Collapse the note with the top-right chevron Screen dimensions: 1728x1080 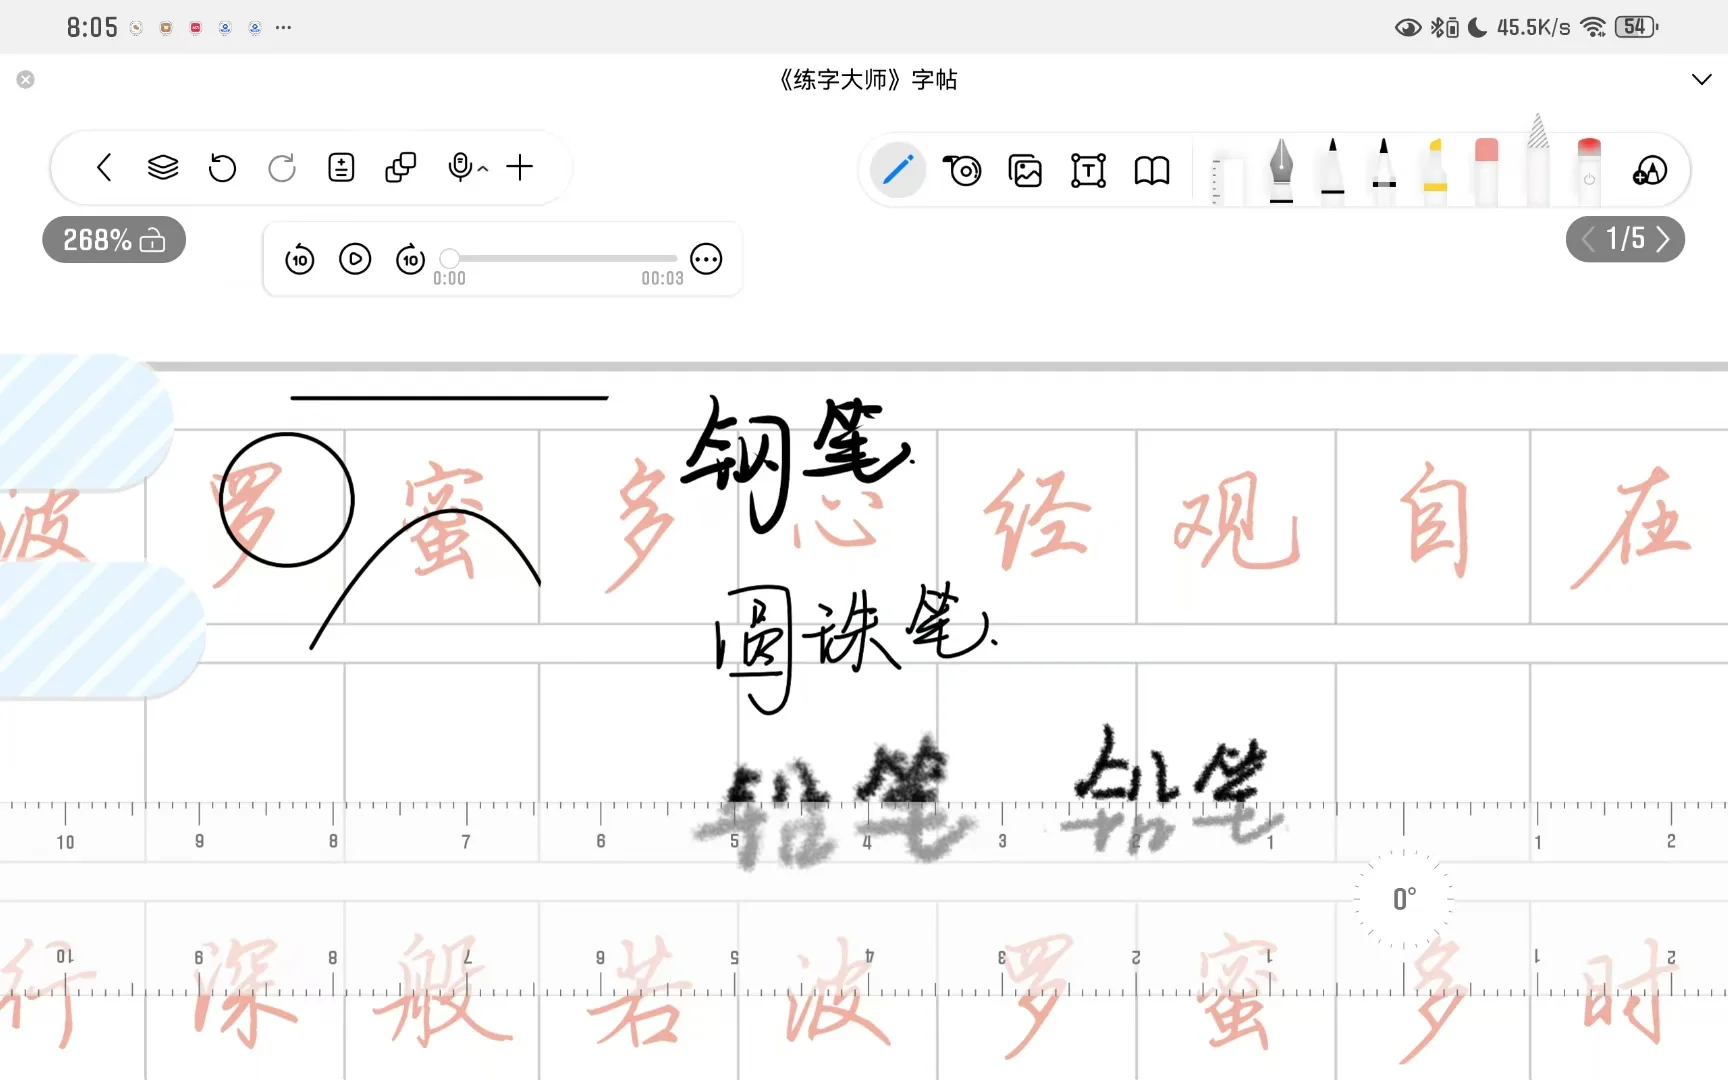coord(1701,79)
